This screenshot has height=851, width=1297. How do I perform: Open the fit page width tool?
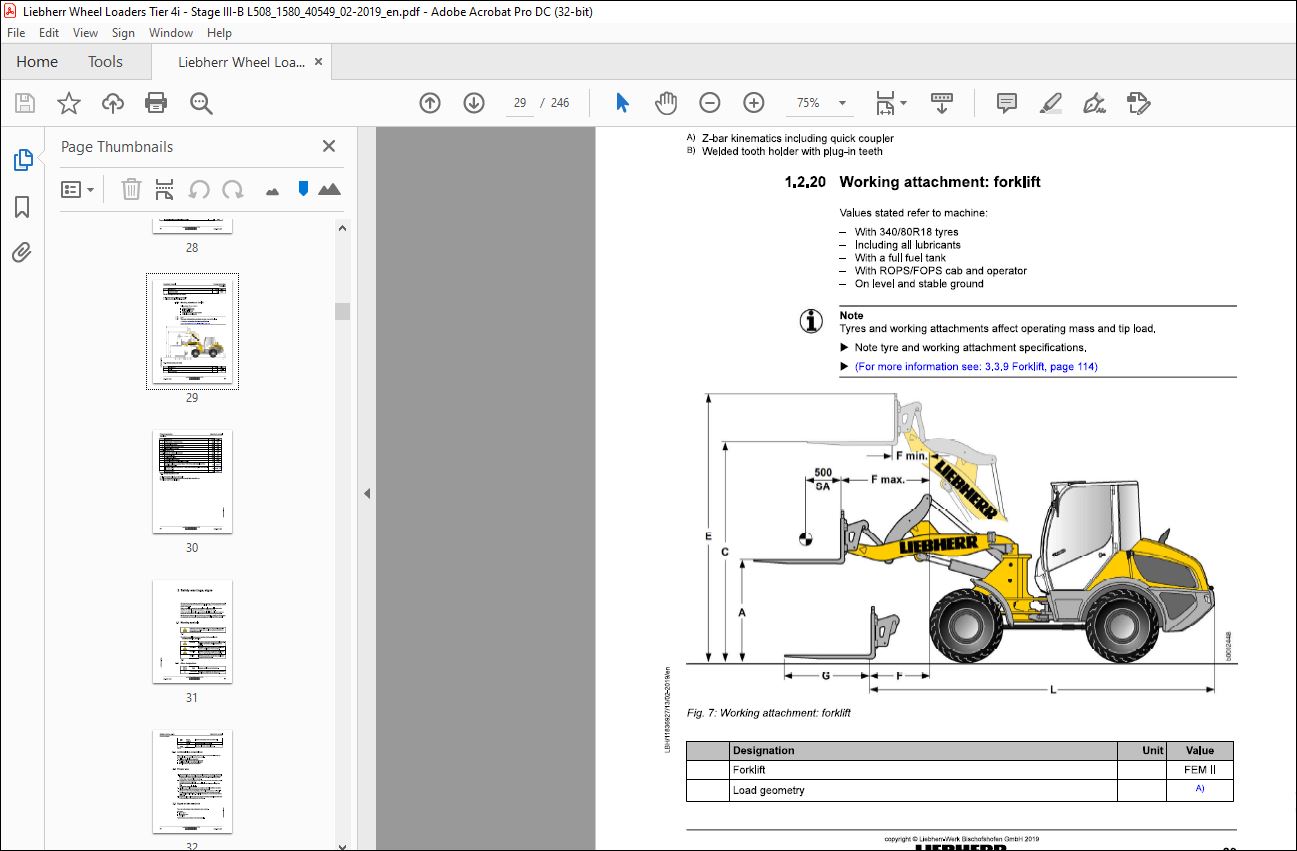click(x=885, y=103)
